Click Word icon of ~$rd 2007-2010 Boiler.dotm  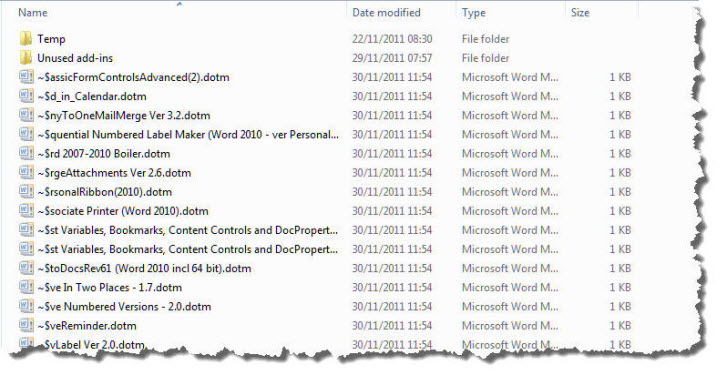26,153
